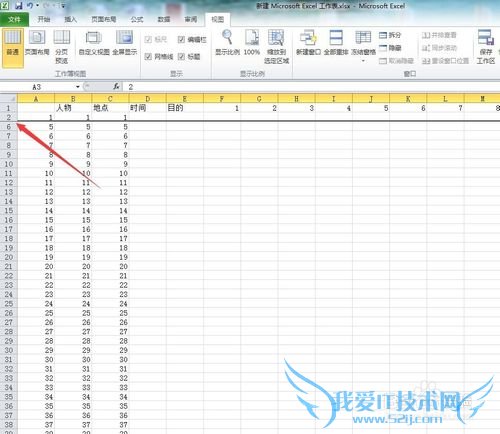Click 拆分 split window button

[x=390, y=35]
